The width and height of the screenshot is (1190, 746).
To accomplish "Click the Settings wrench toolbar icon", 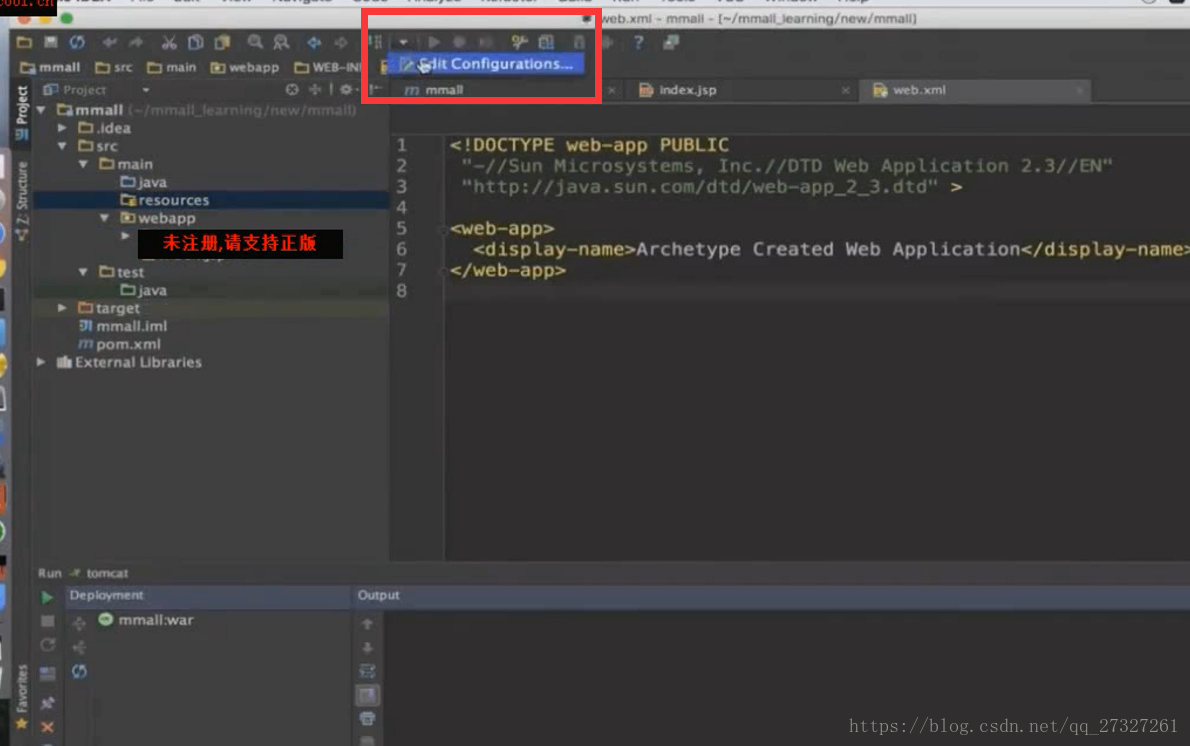I will point(519,42).
